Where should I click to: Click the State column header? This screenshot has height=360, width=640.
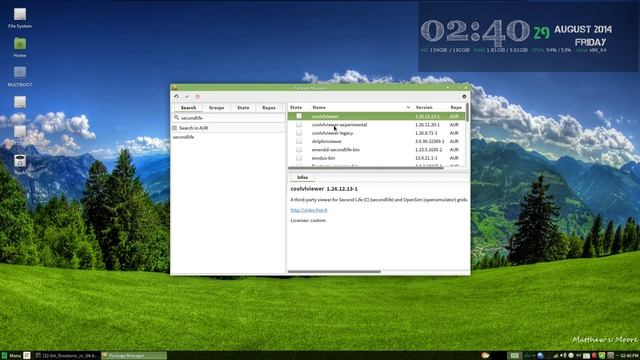[x=296, y=107]
